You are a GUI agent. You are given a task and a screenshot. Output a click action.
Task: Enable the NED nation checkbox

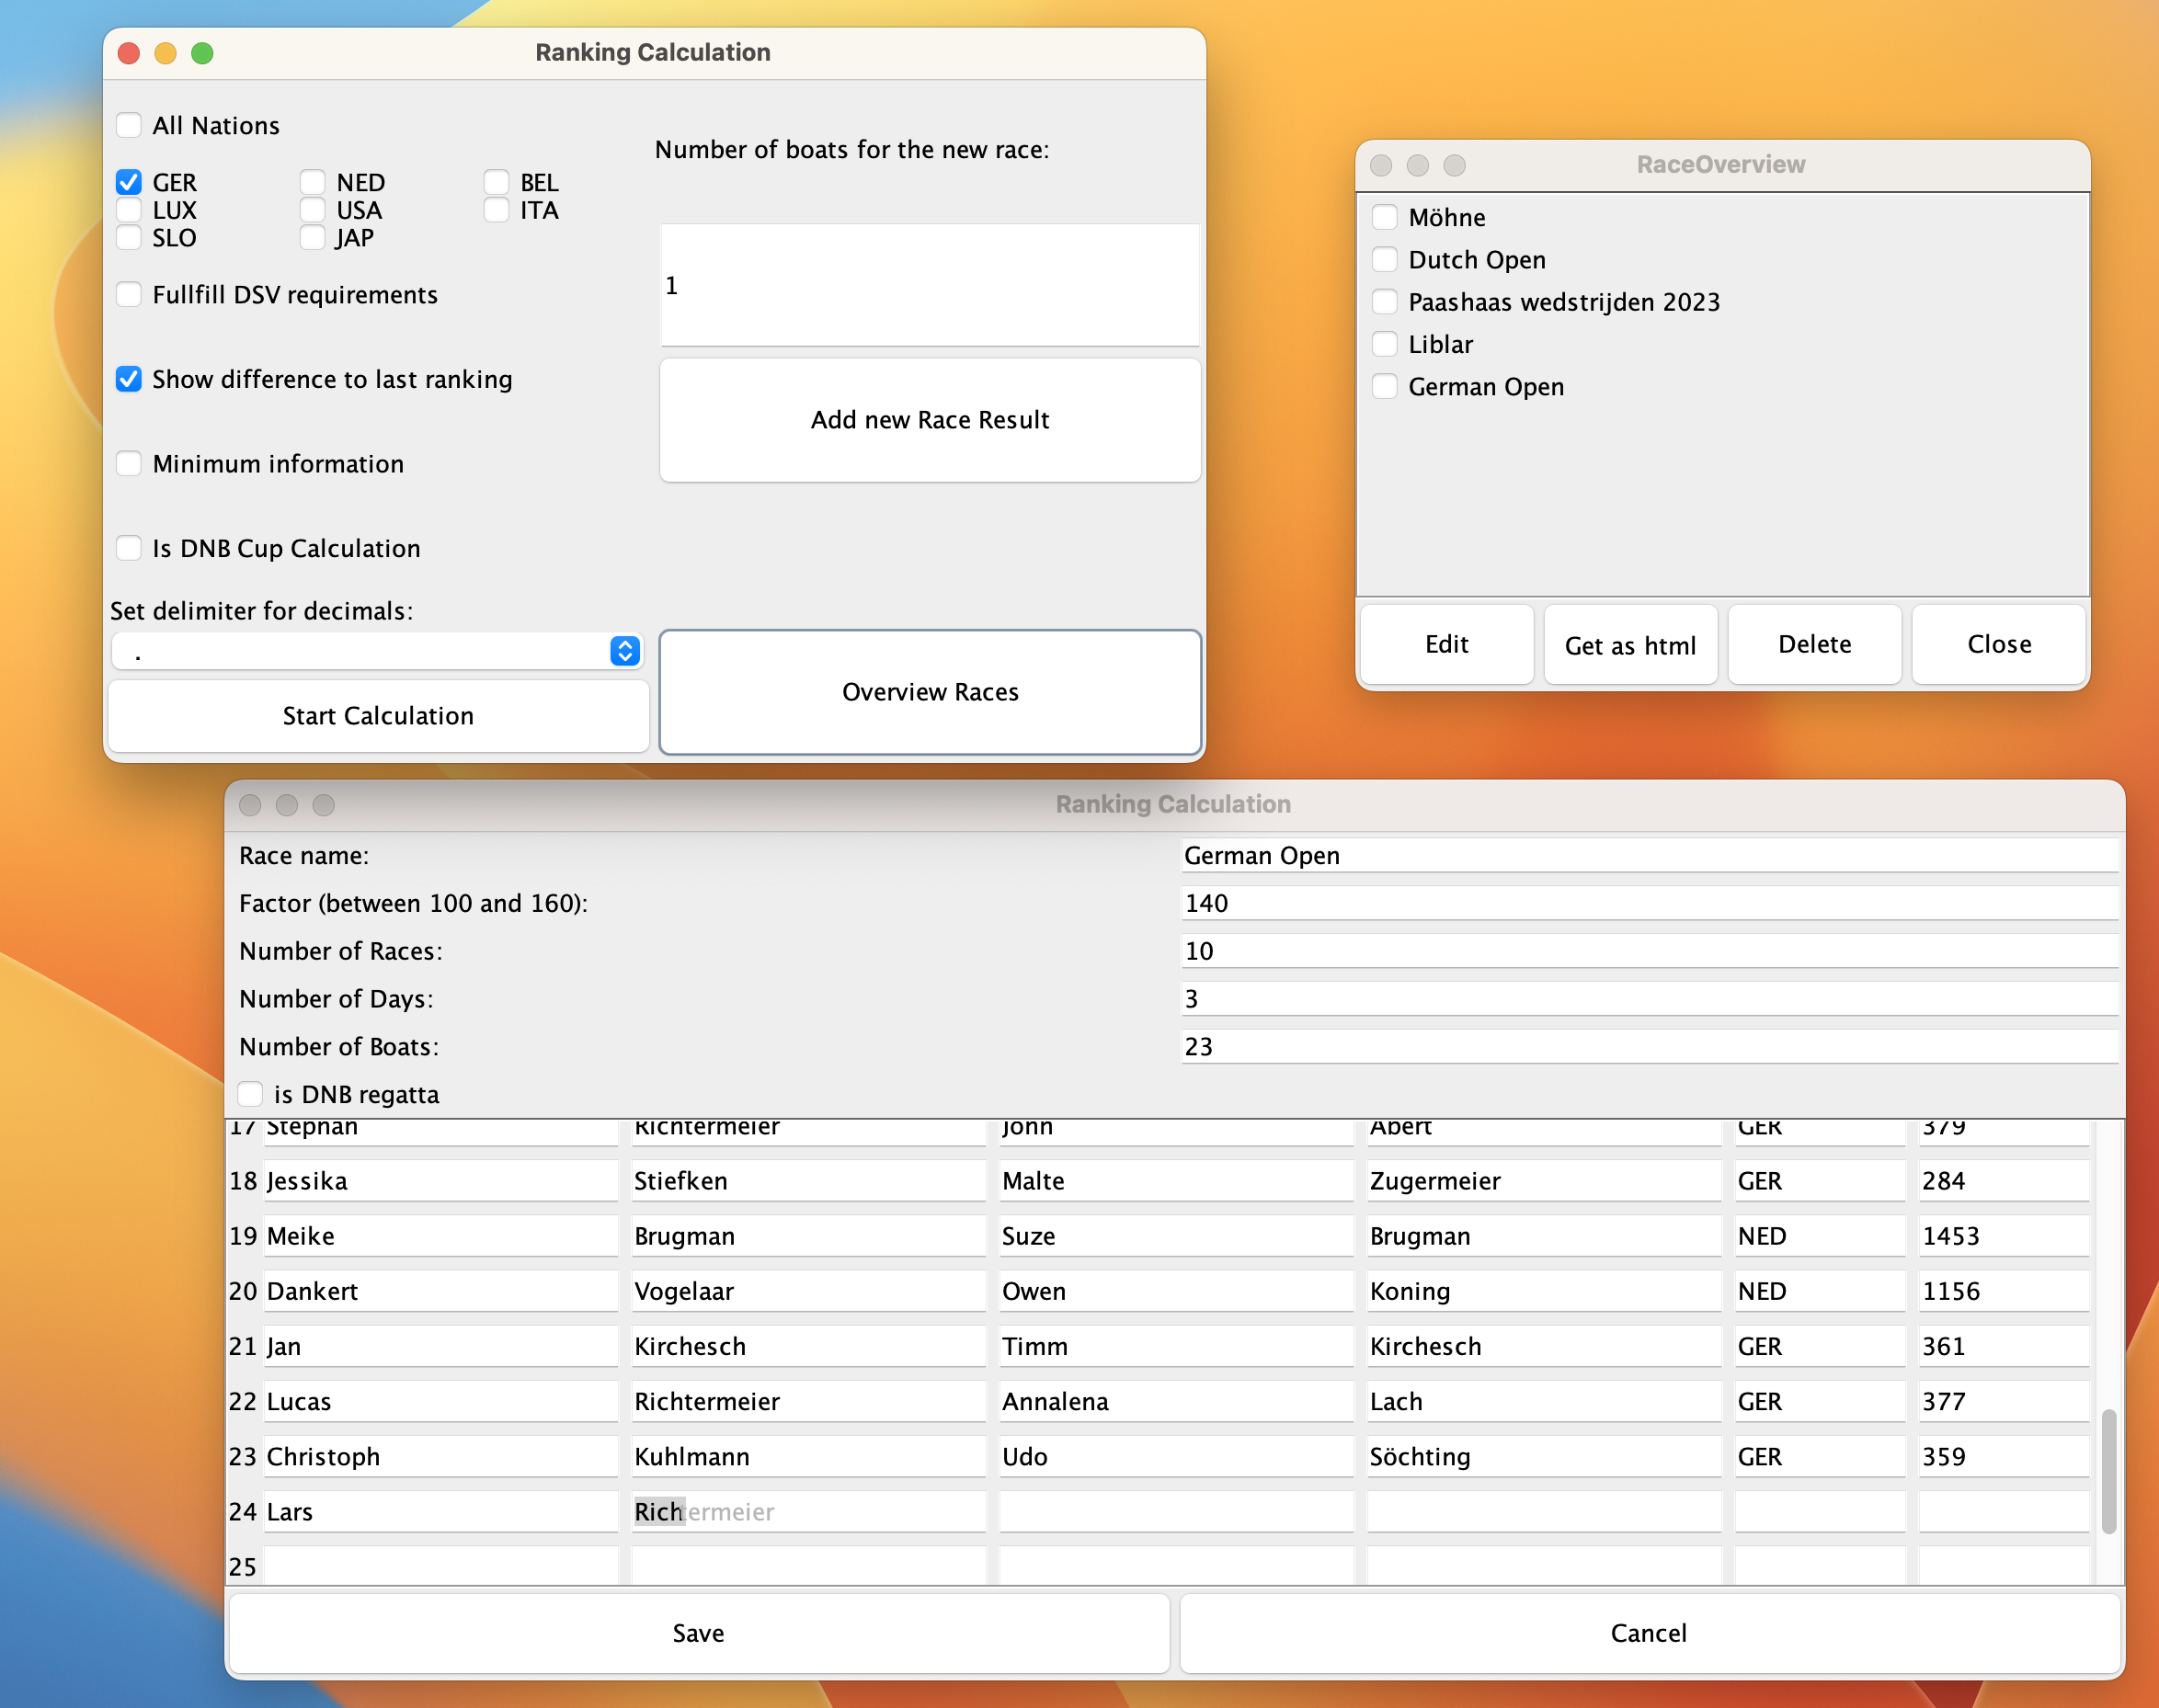click(x=312, y=182)
